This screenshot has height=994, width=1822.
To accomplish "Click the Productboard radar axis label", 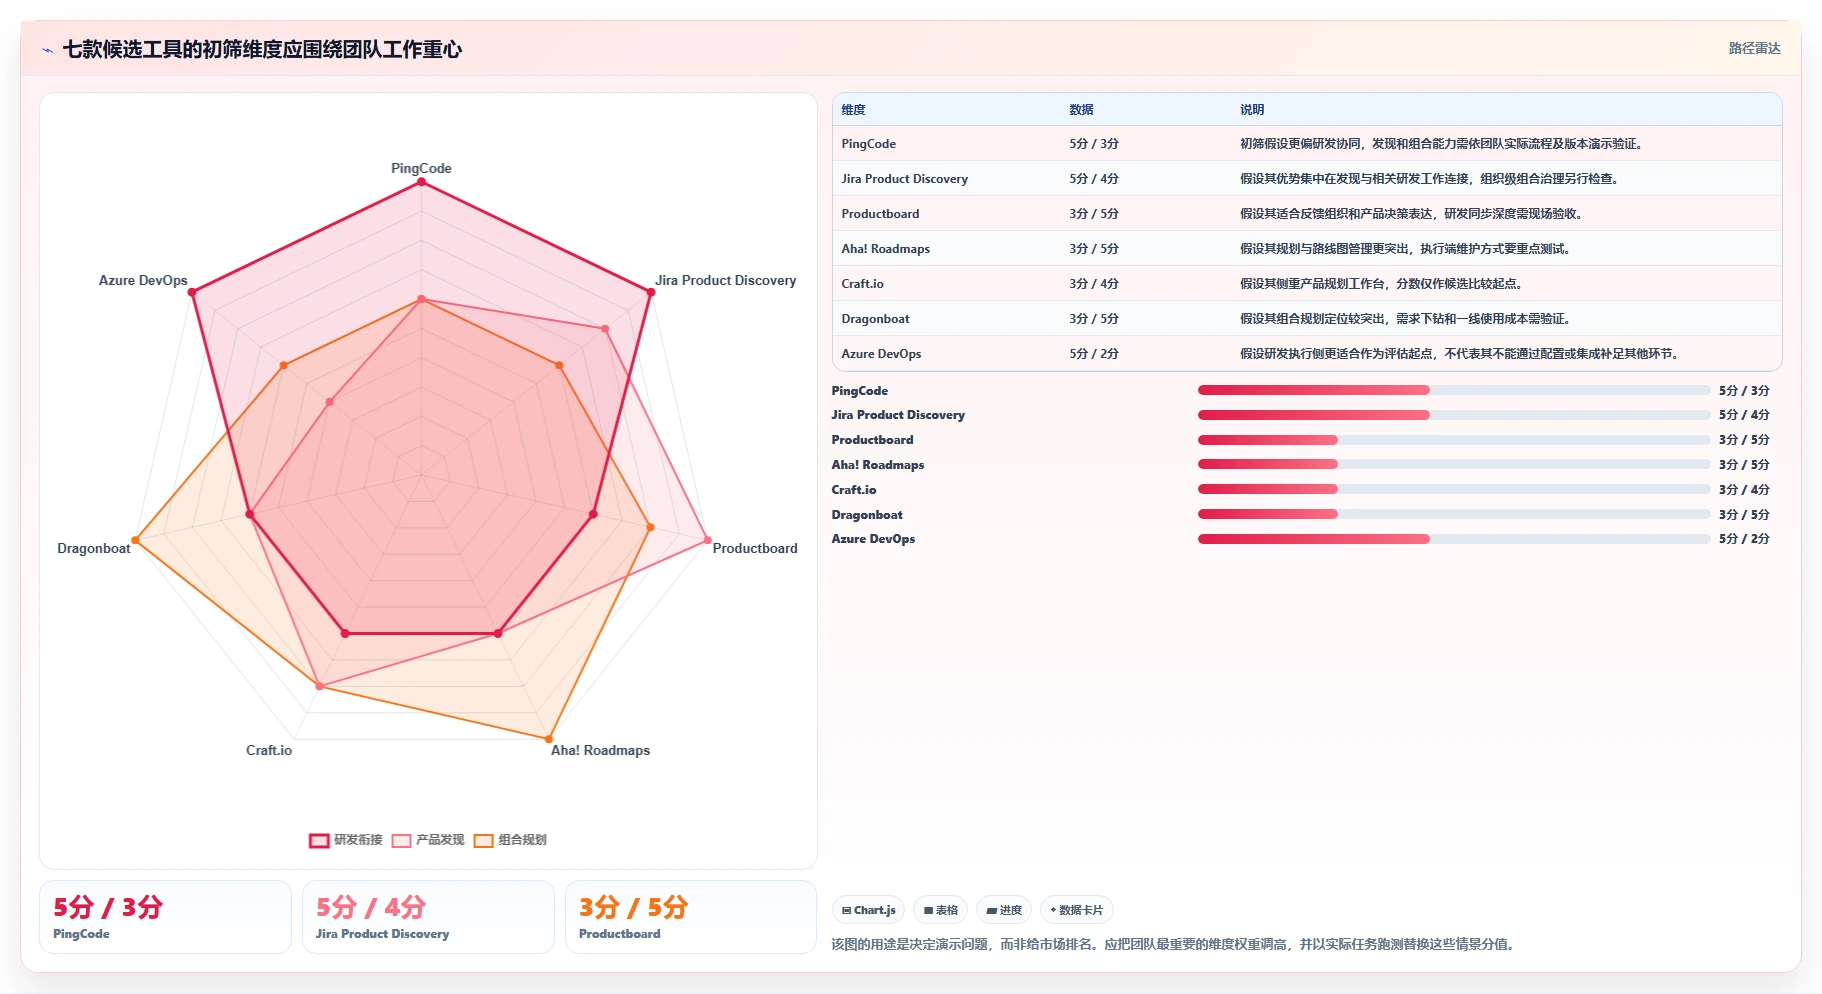I will point(755,548).
